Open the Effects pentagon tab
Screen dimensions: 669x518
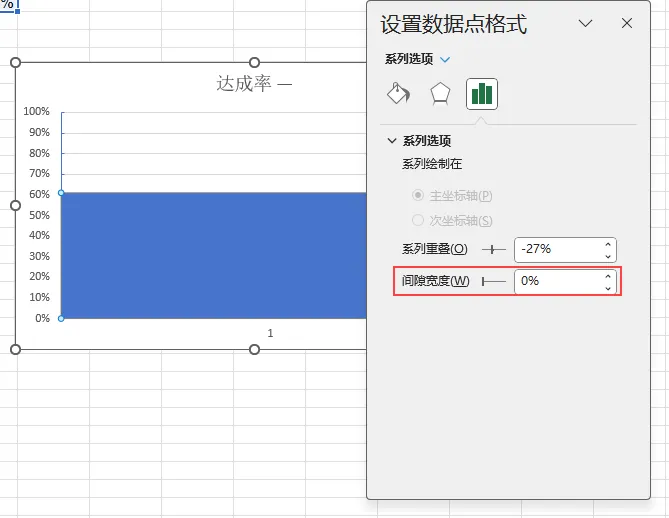click(440, 93)
